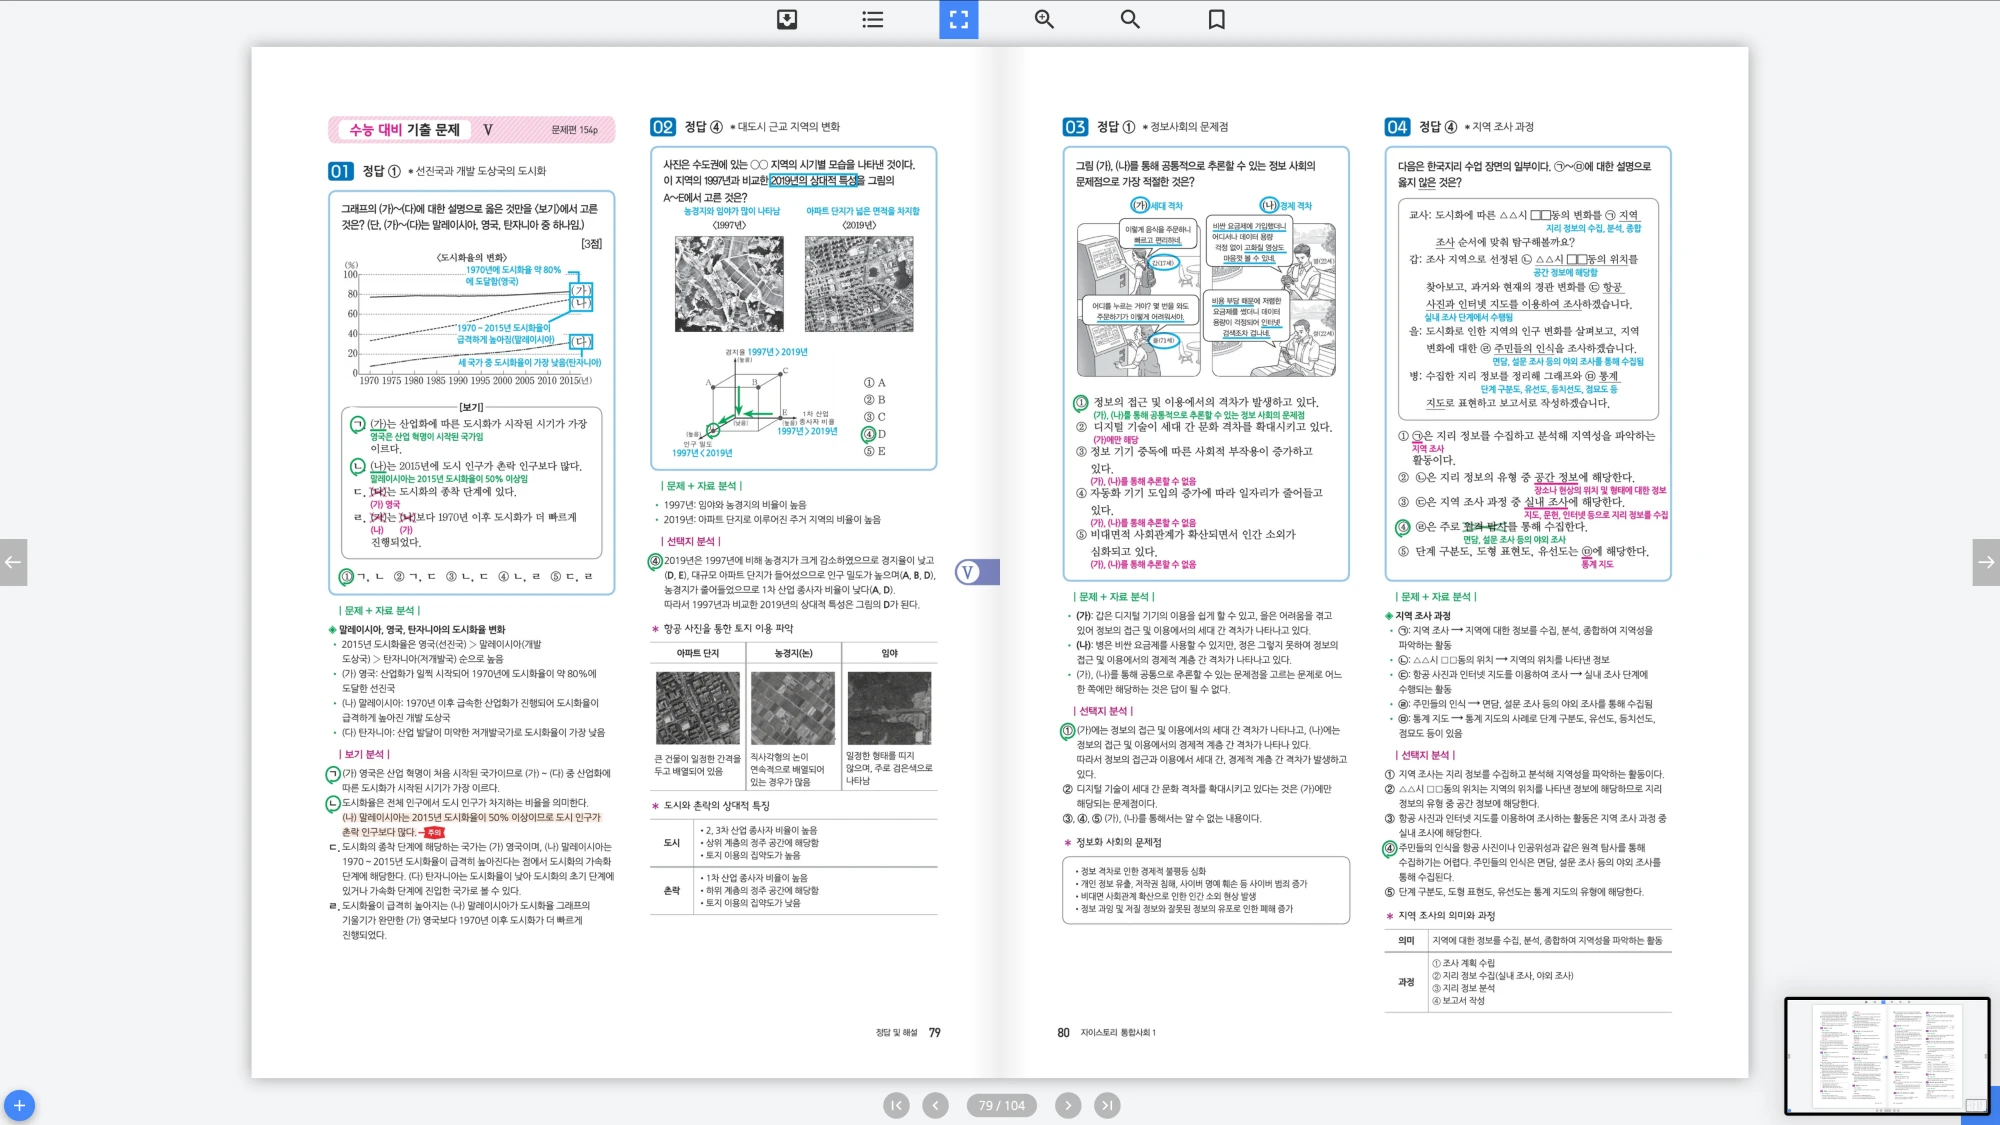Click the question 02 number badge

click(662, 127)
